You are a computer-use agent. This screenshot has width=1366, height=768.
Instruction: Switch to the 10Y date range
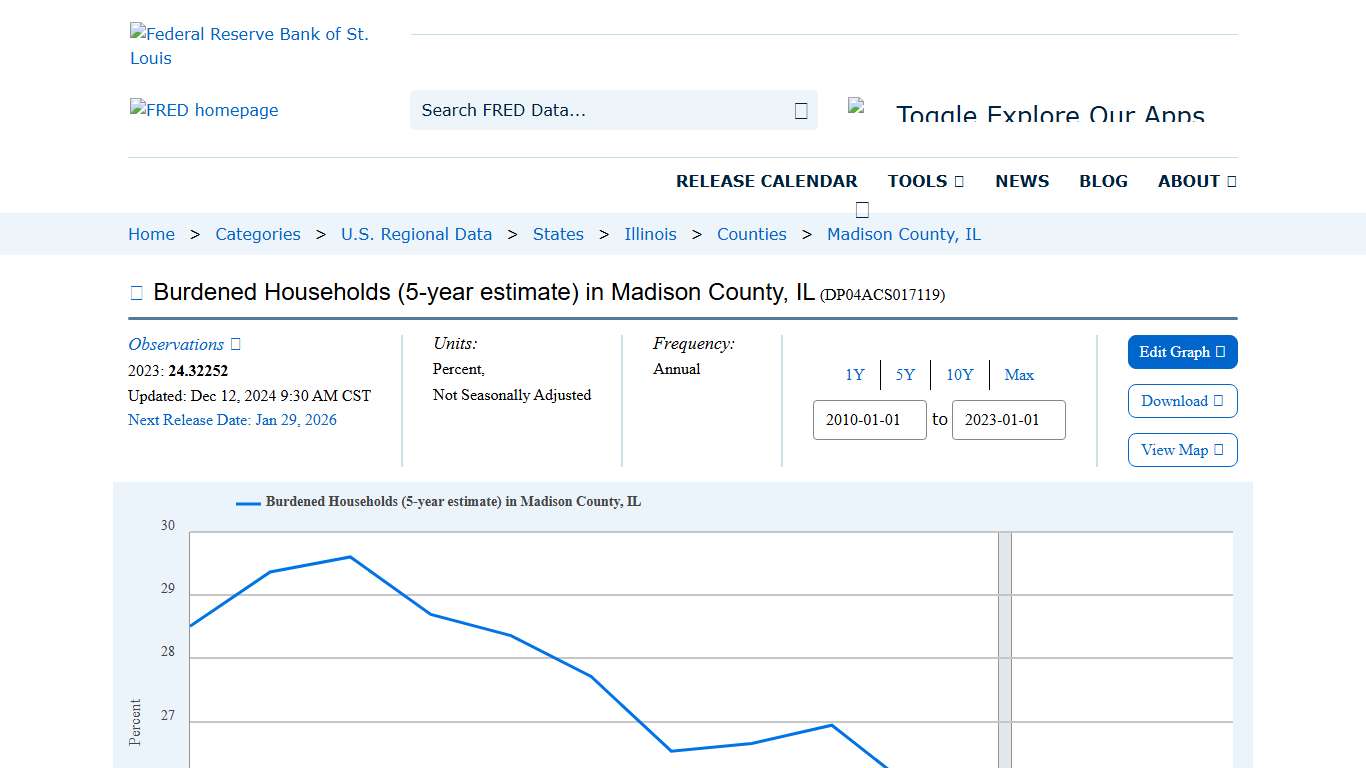(959, 375)
